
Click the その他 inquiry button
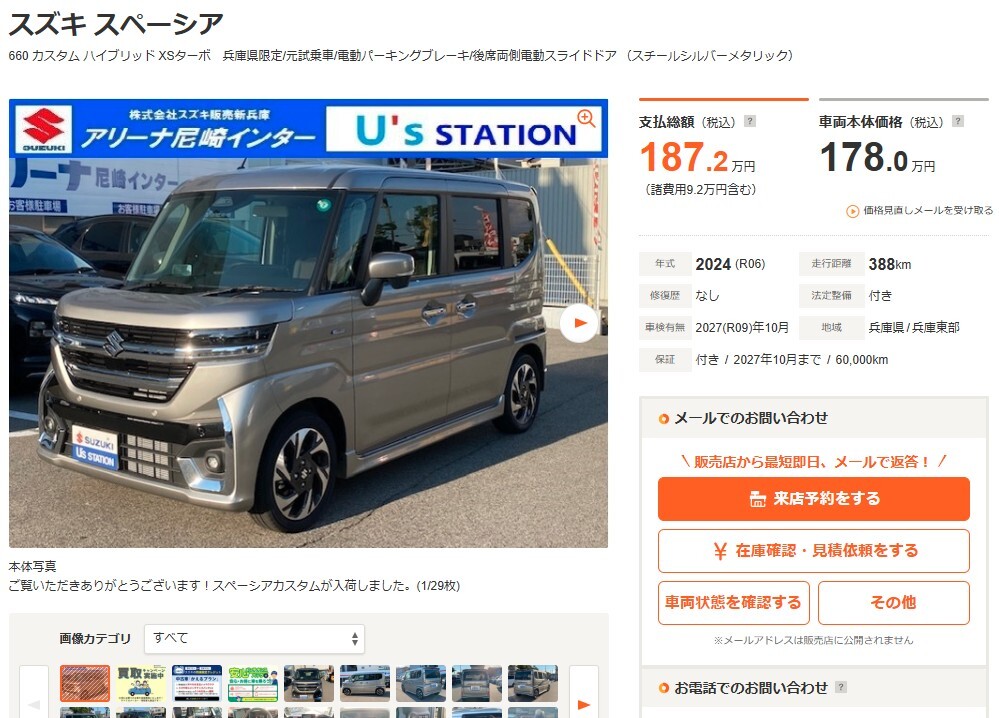[x=893, y=603]
